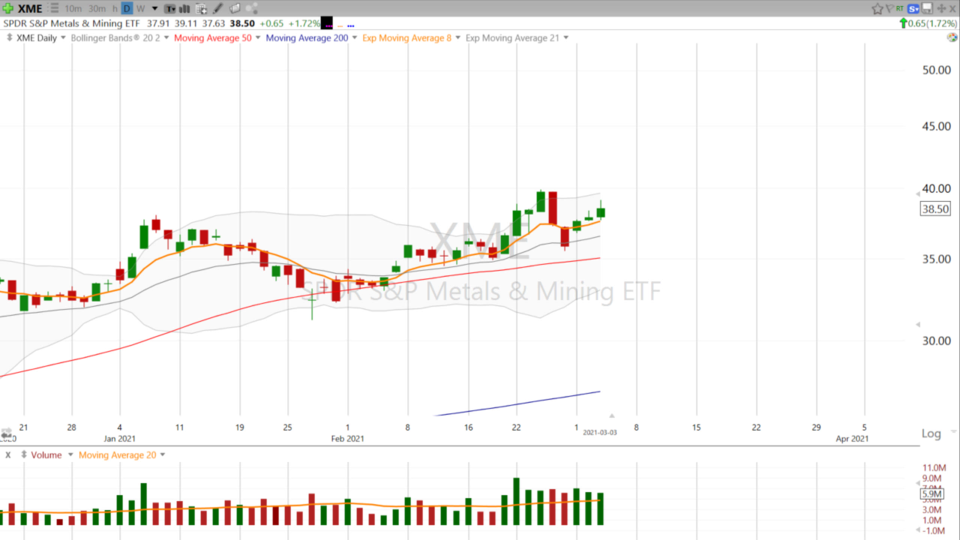The height and width of the screenshot is (540, 960).
Task: Click the 30.00 price axis label
Action: coord(936,341)
